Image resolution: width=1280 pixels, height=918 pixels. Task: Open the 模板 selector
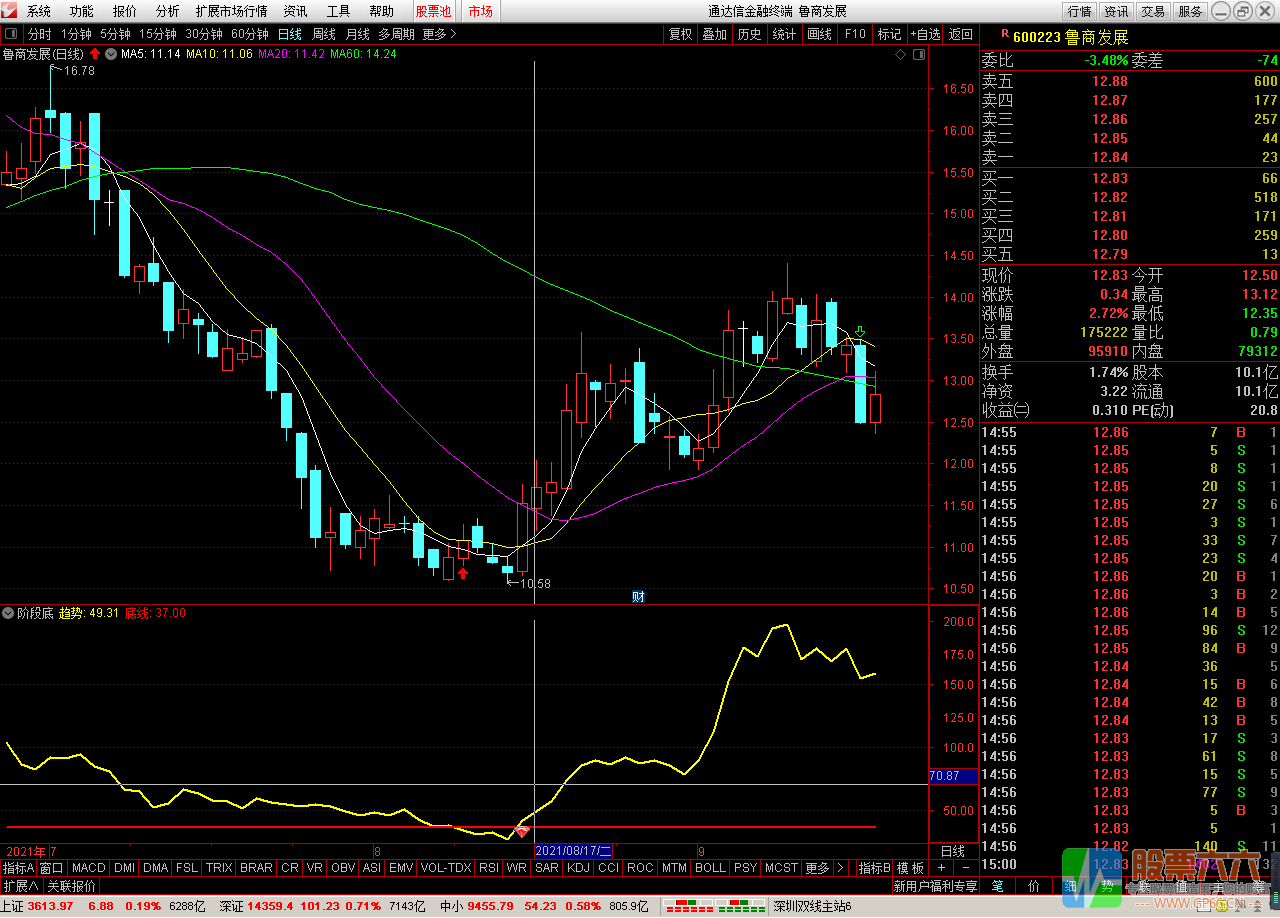pos(910,868)
